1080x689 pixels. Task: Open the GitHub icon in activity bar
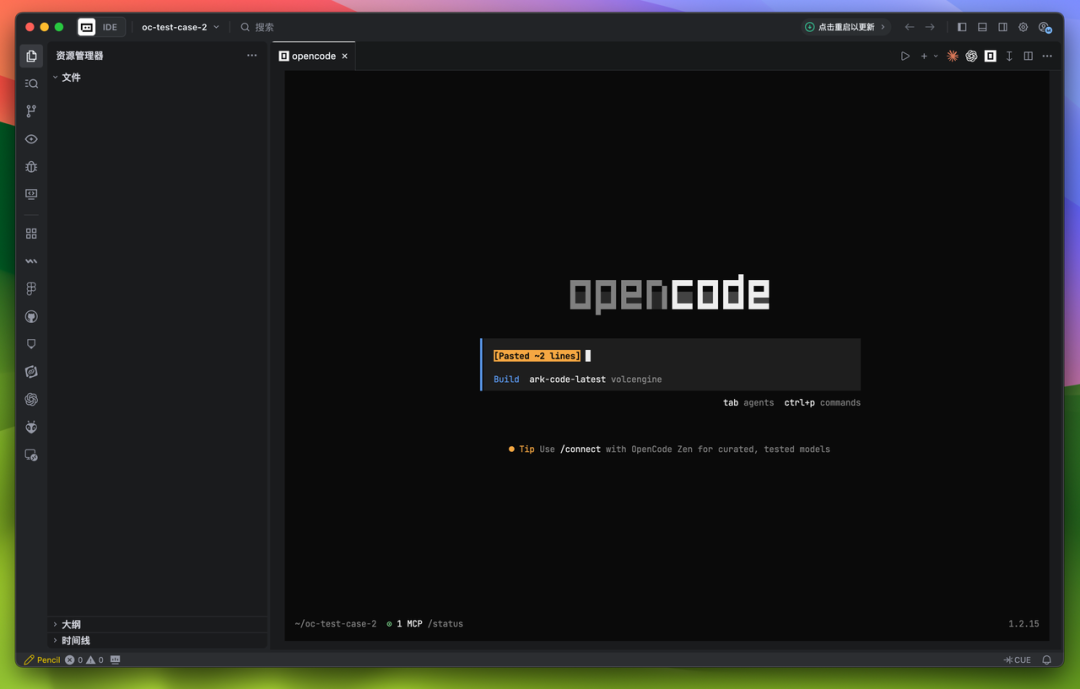pyautogui.click(x=31, y=317)
